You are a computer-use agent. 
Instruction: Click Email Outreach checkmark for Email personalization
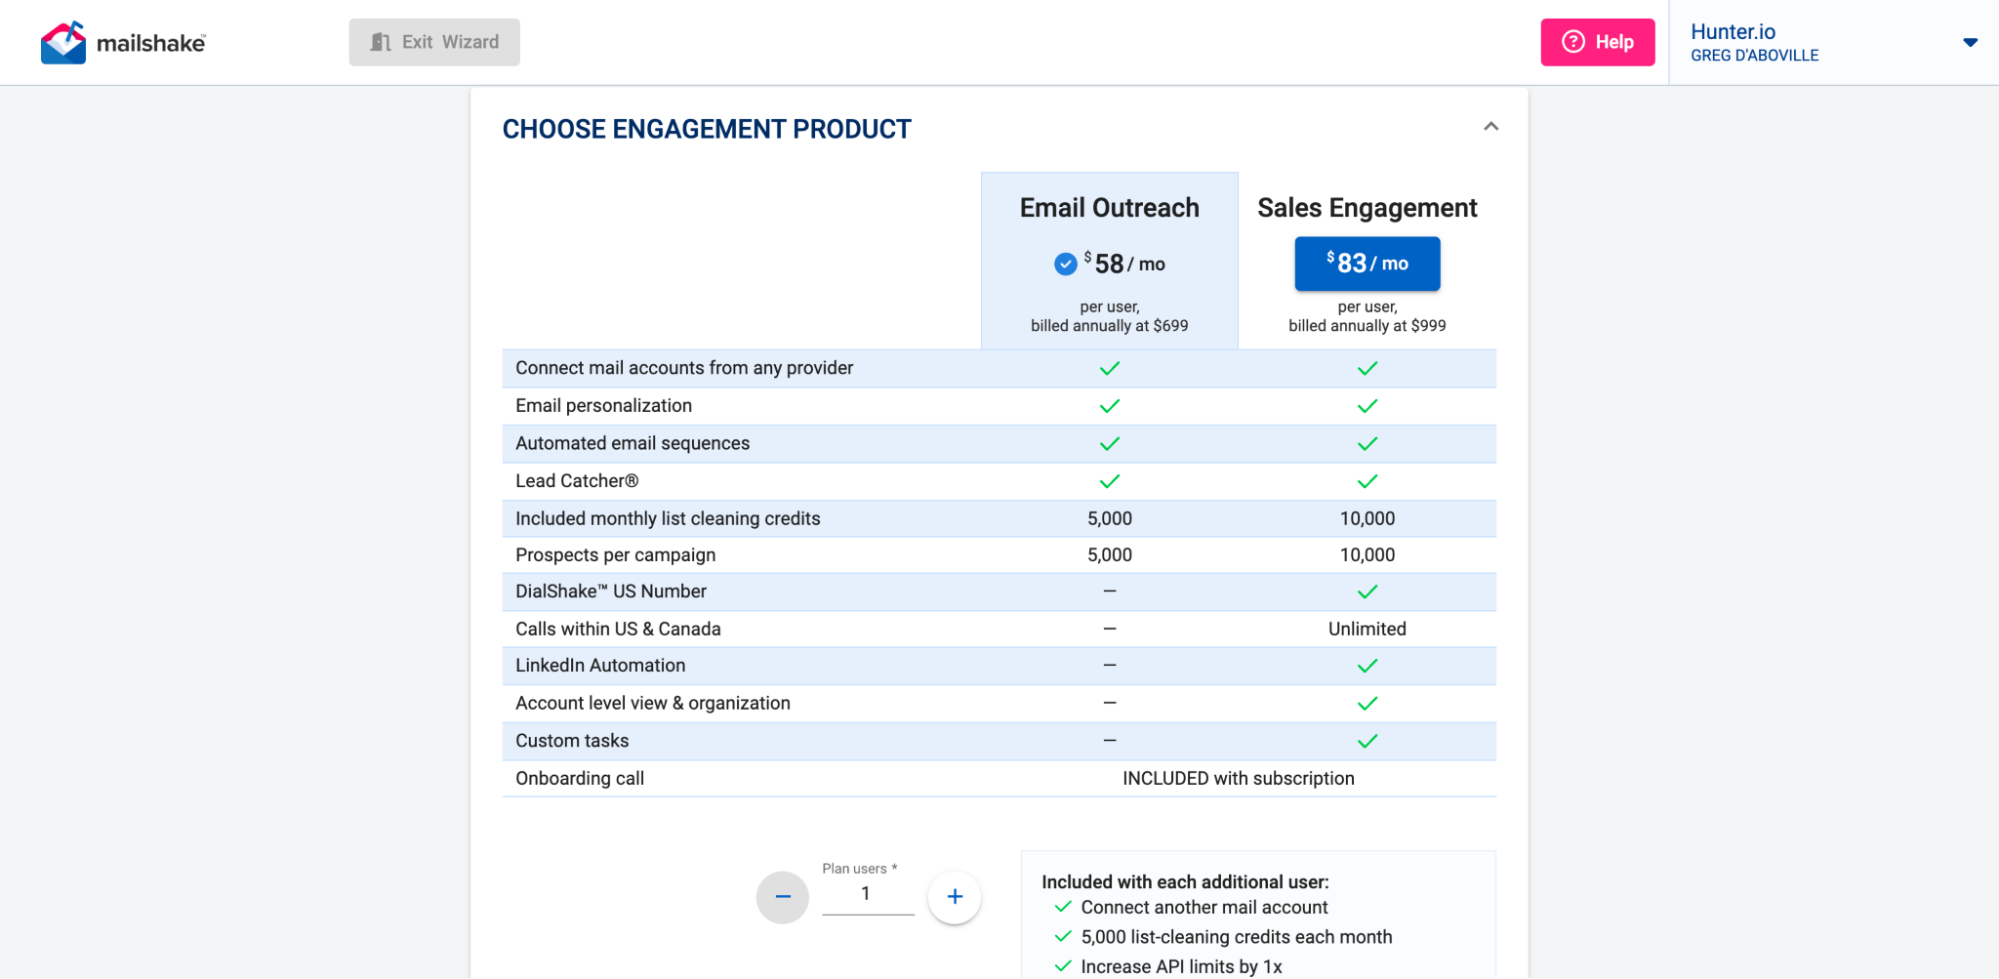point(1109,406)
